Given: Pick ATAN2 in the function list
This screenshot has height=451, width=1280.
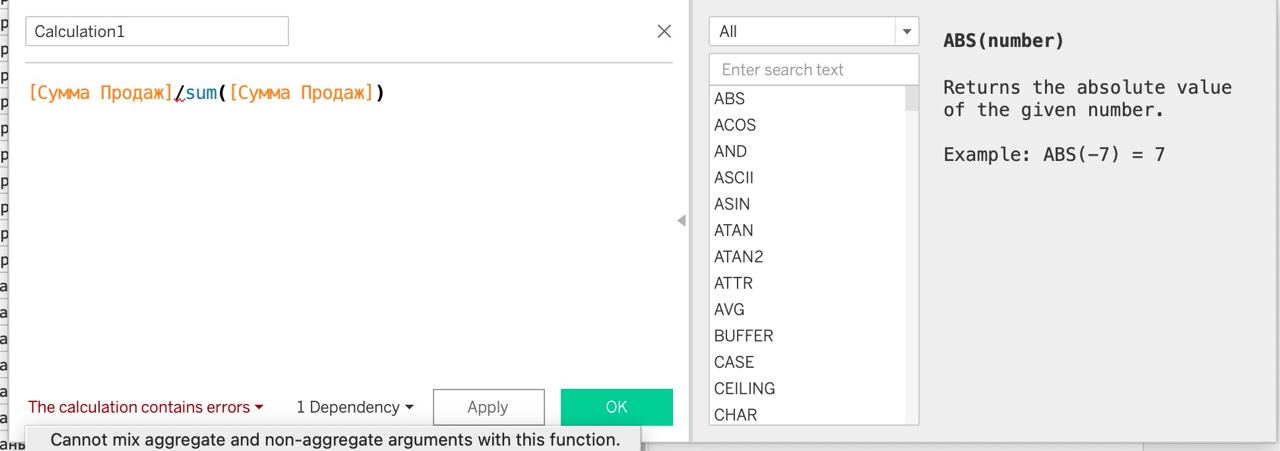Looking at the screenshot, I should click(x=739, y=257).
